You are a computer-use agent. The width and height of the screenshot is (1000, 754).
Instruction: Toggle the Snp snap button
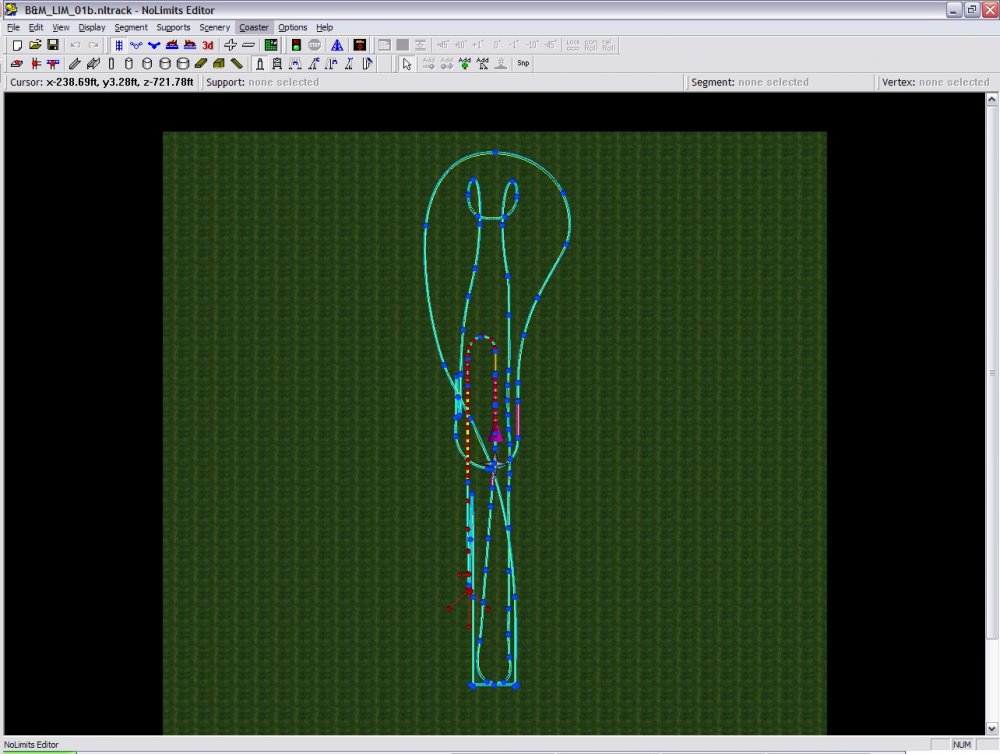[523, 63]
